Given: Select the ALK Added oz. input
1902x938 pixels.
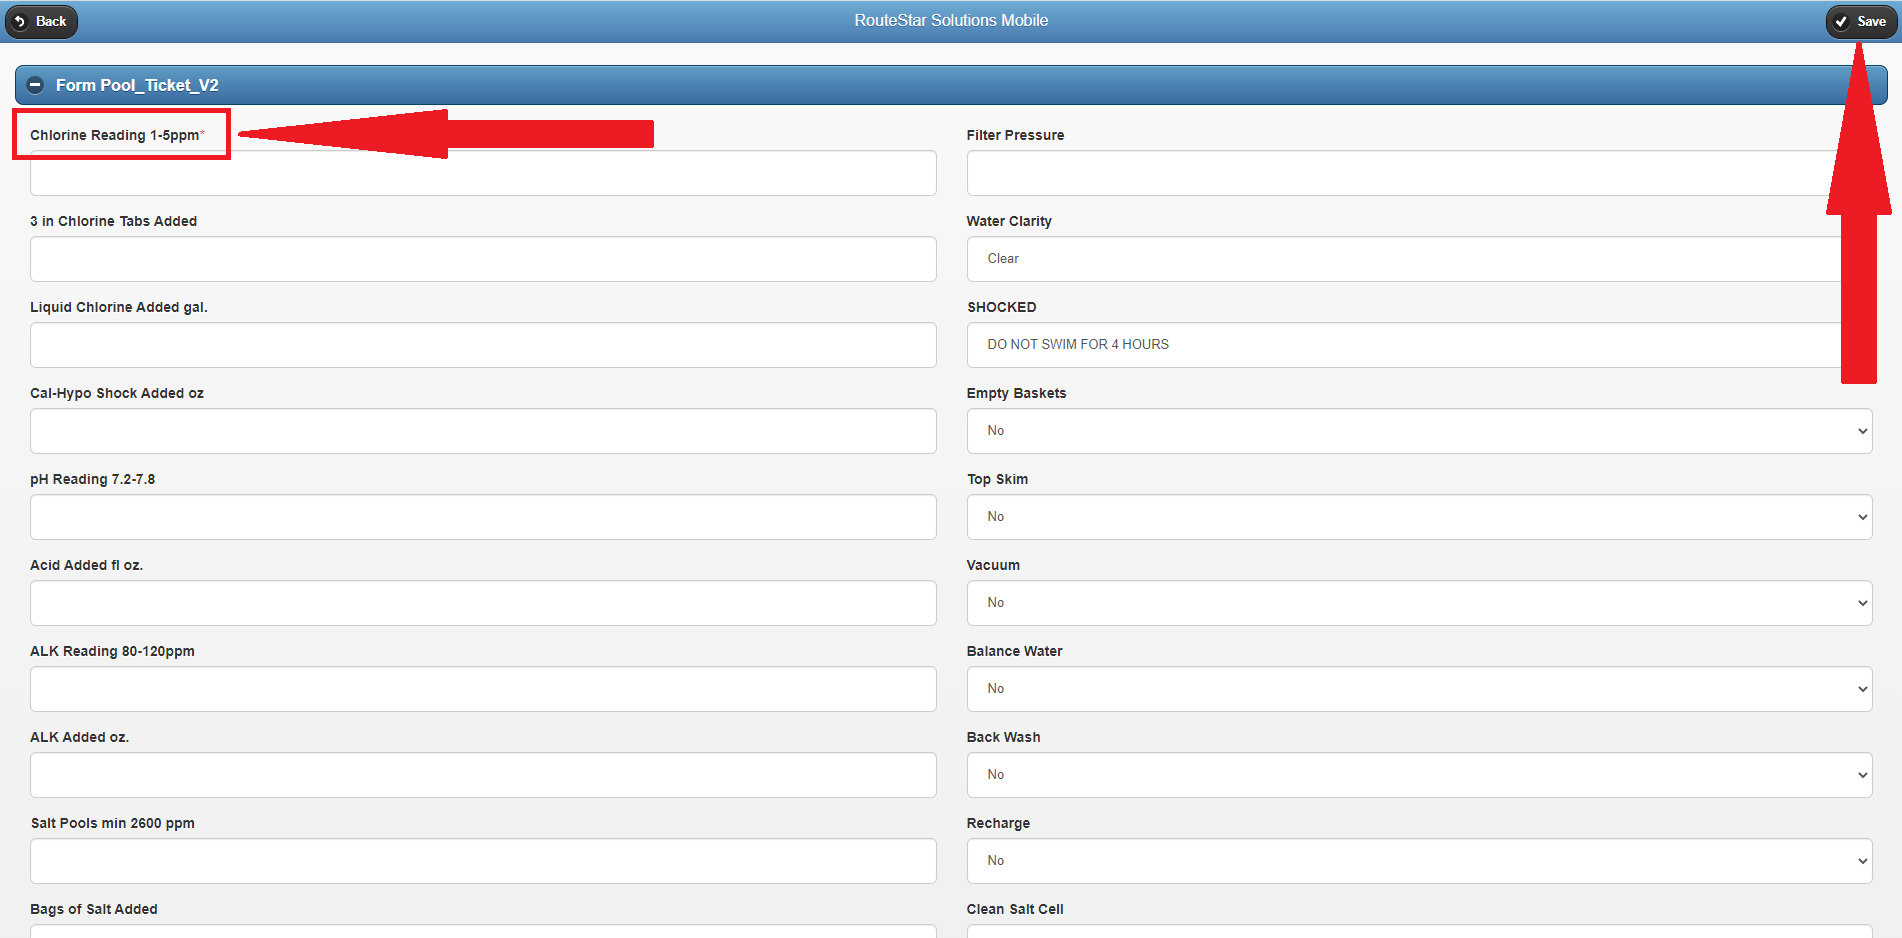Looking at the screenshot, I should click(483, 775).
